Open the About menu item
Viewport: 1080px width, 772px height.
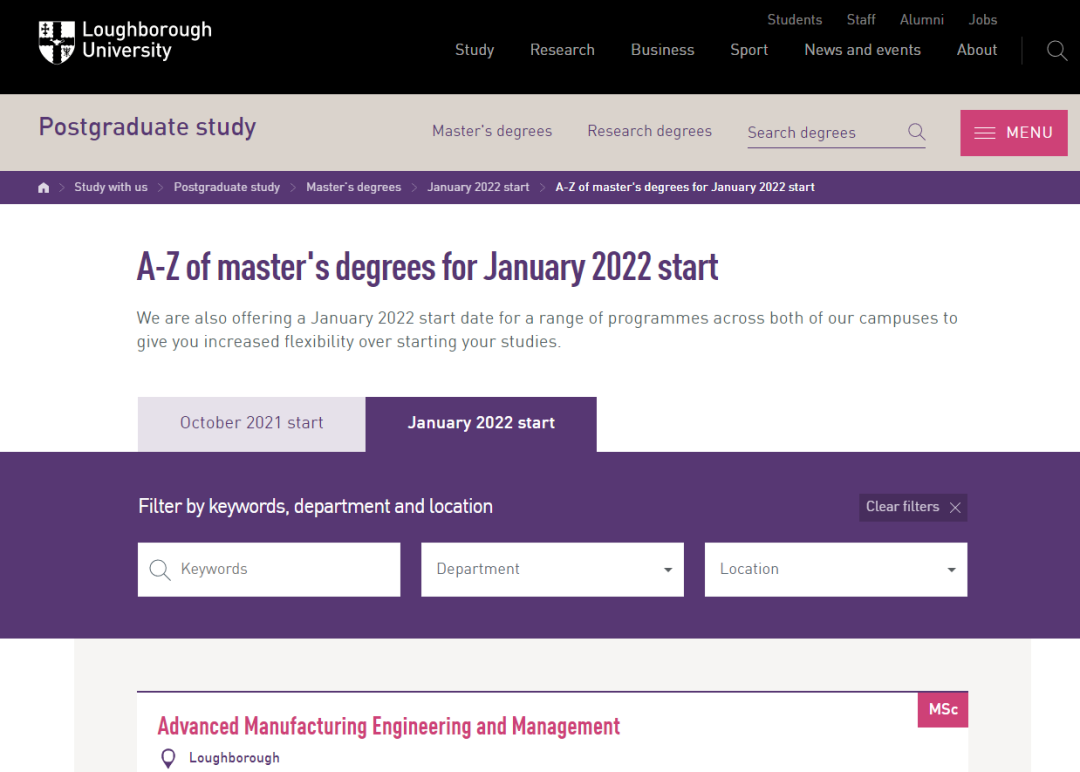[x=977, y=50]
